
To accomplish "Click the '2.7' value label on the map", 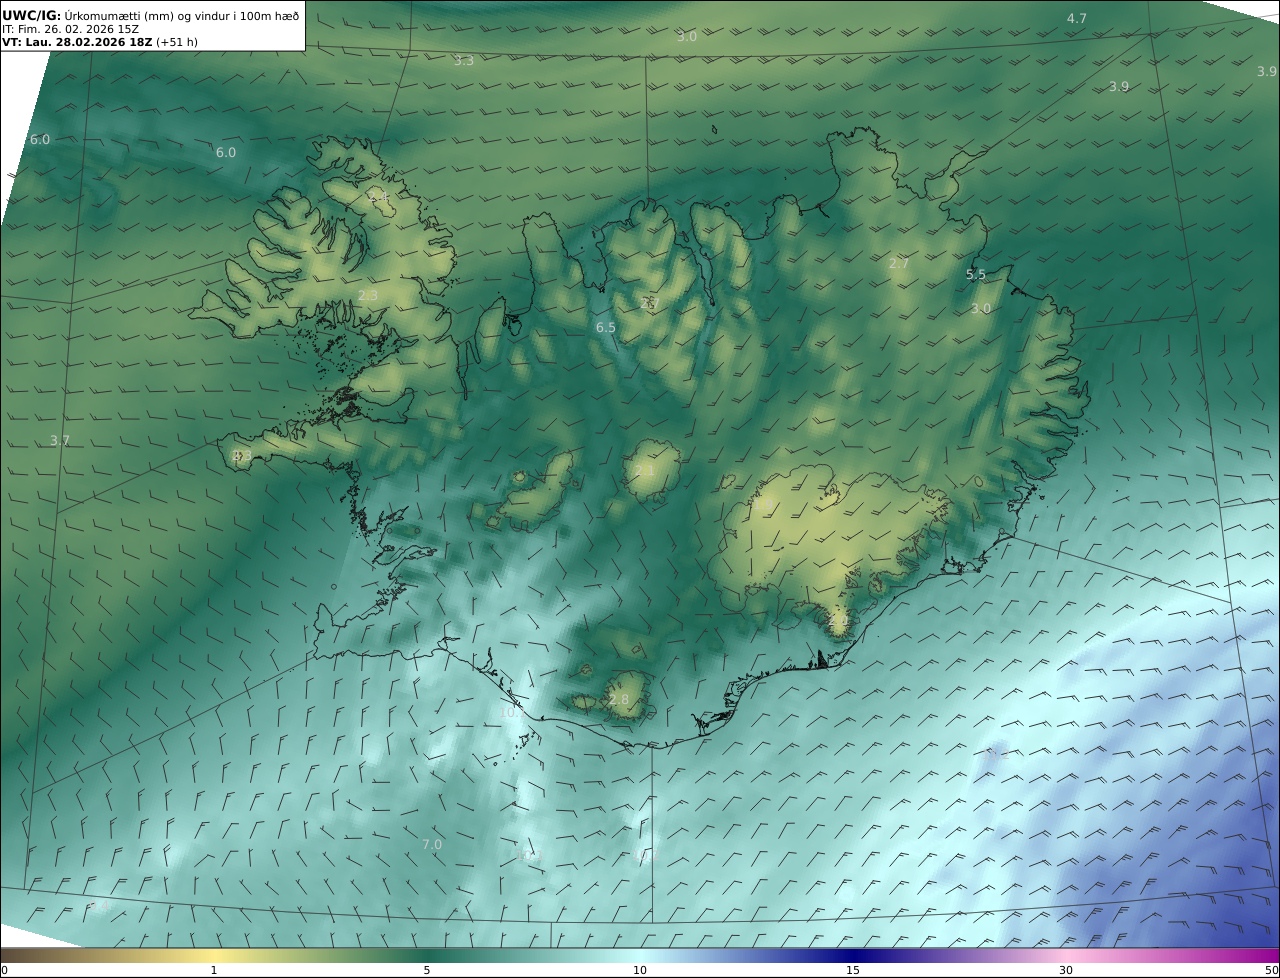I will pos(899,264).
